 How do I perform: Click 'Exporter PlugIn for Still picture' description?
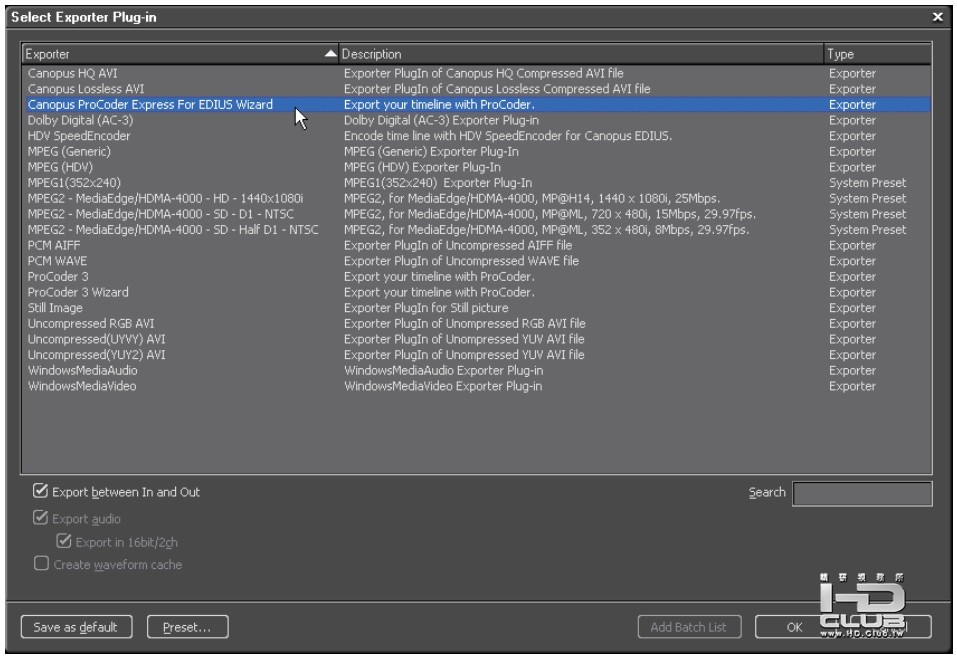tap(426, 308)
